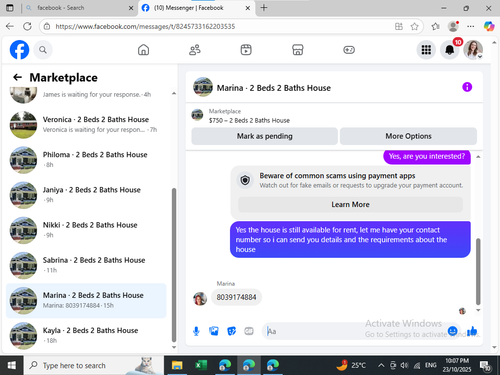Open Nikki's 2 Beds 2 Baths House chat
Image resolution: width=500 pixels, height=375 pixels.
coord(87,230)
